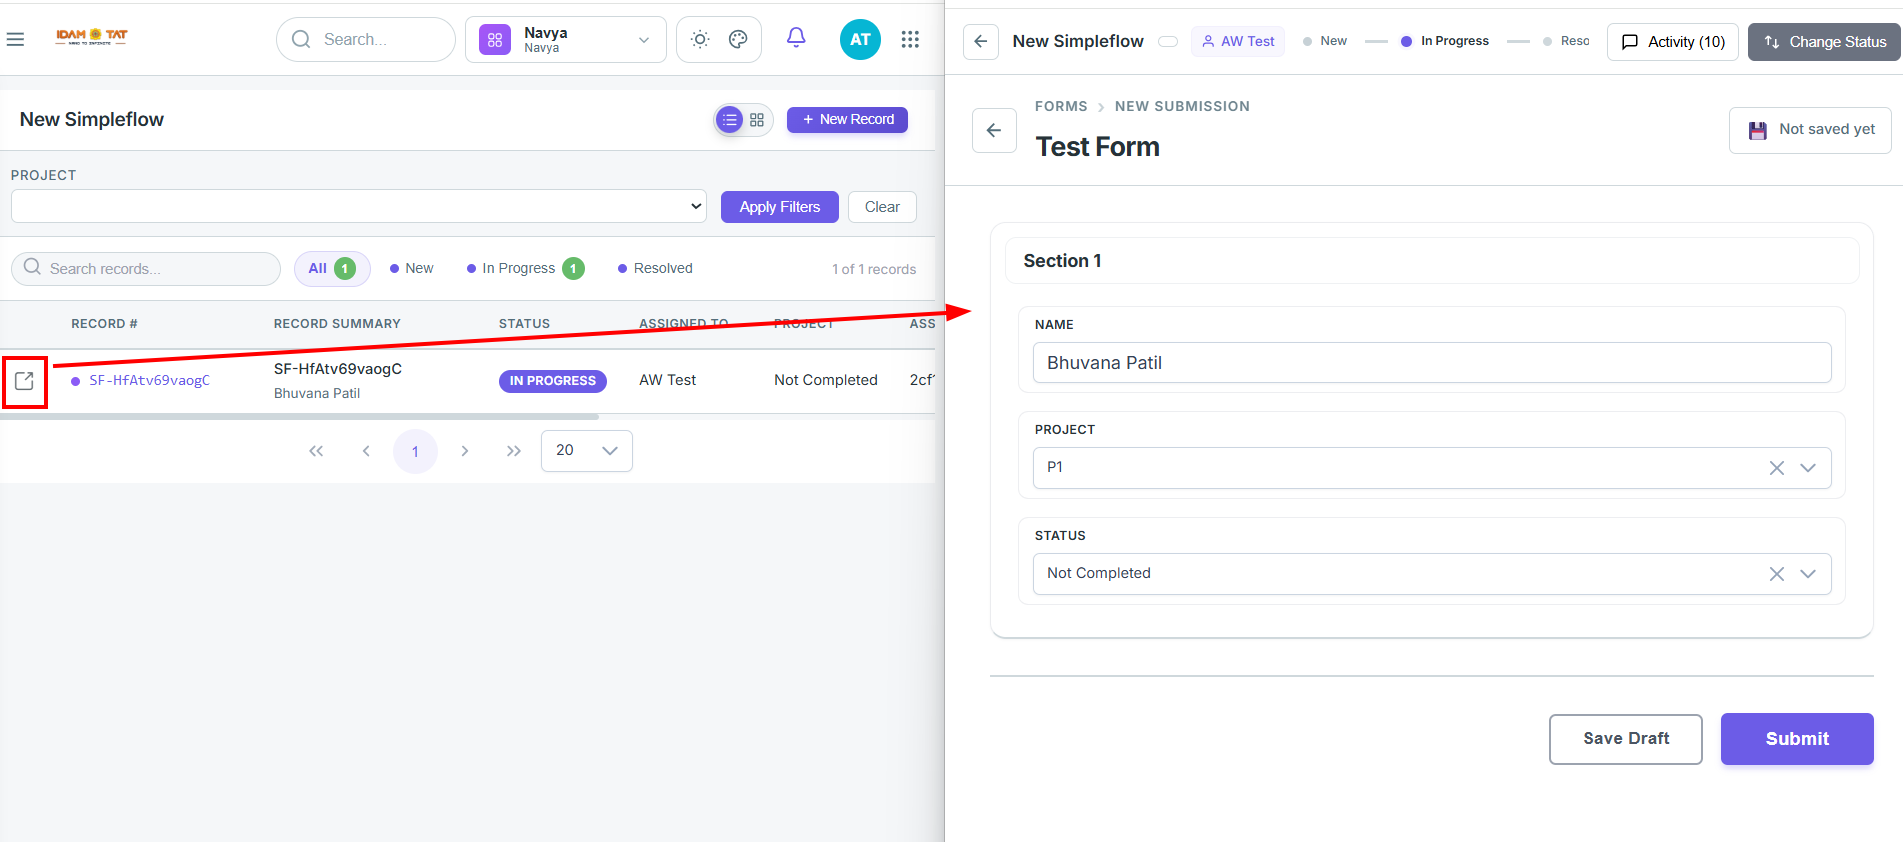
Task: Open the theme palette icon
Action: click(x=738, y=39)
